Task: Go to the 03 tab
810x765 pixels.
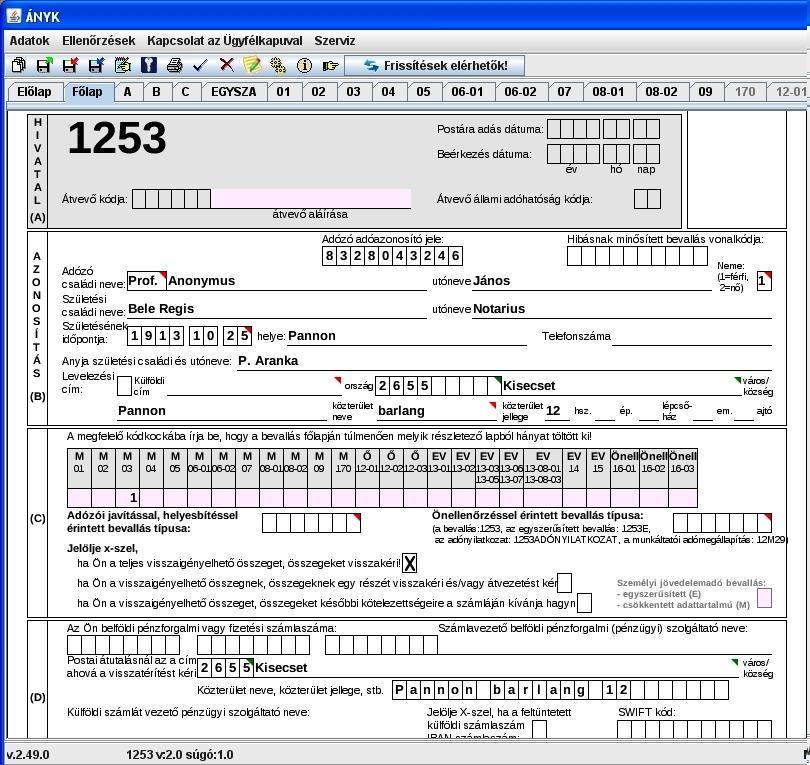Action: 353,92
